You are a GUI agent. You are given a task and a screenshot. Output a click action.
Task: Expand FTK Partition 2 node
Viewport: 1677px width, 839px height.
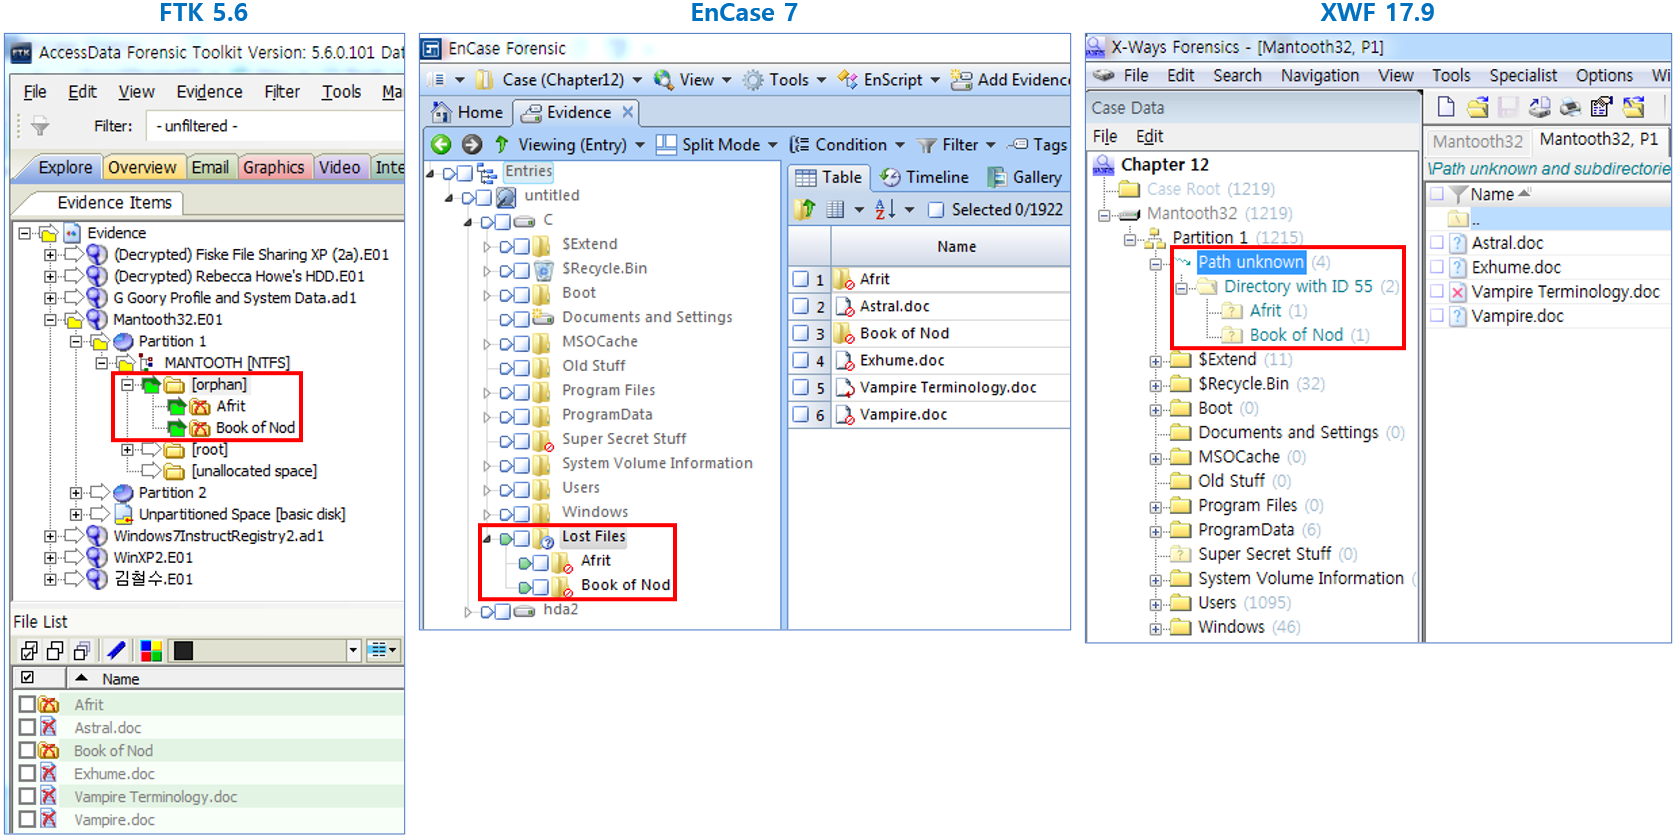pos(75,493)
